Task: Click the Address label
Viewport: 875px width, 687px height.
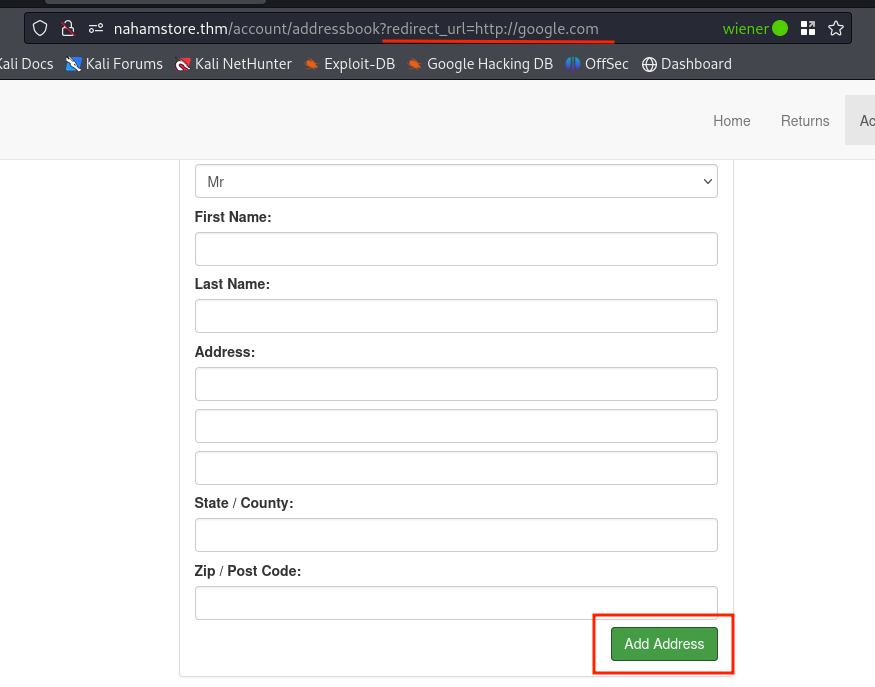Action: [x=224, y=352]
